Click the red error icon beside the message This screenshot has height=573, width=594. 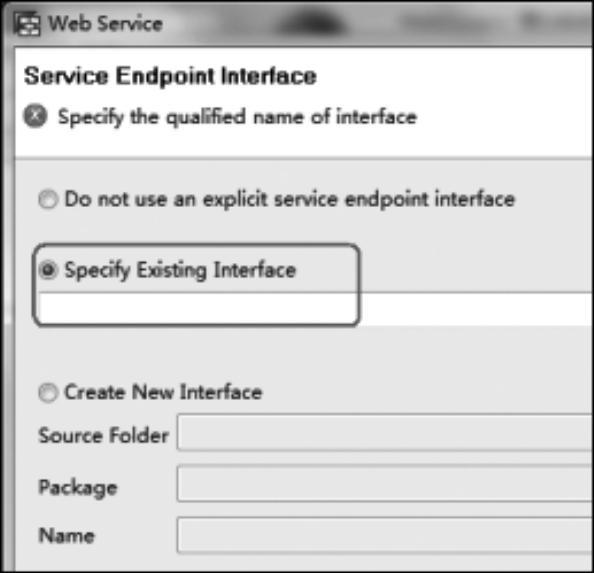pyautogui.click(x=35, y=116)
